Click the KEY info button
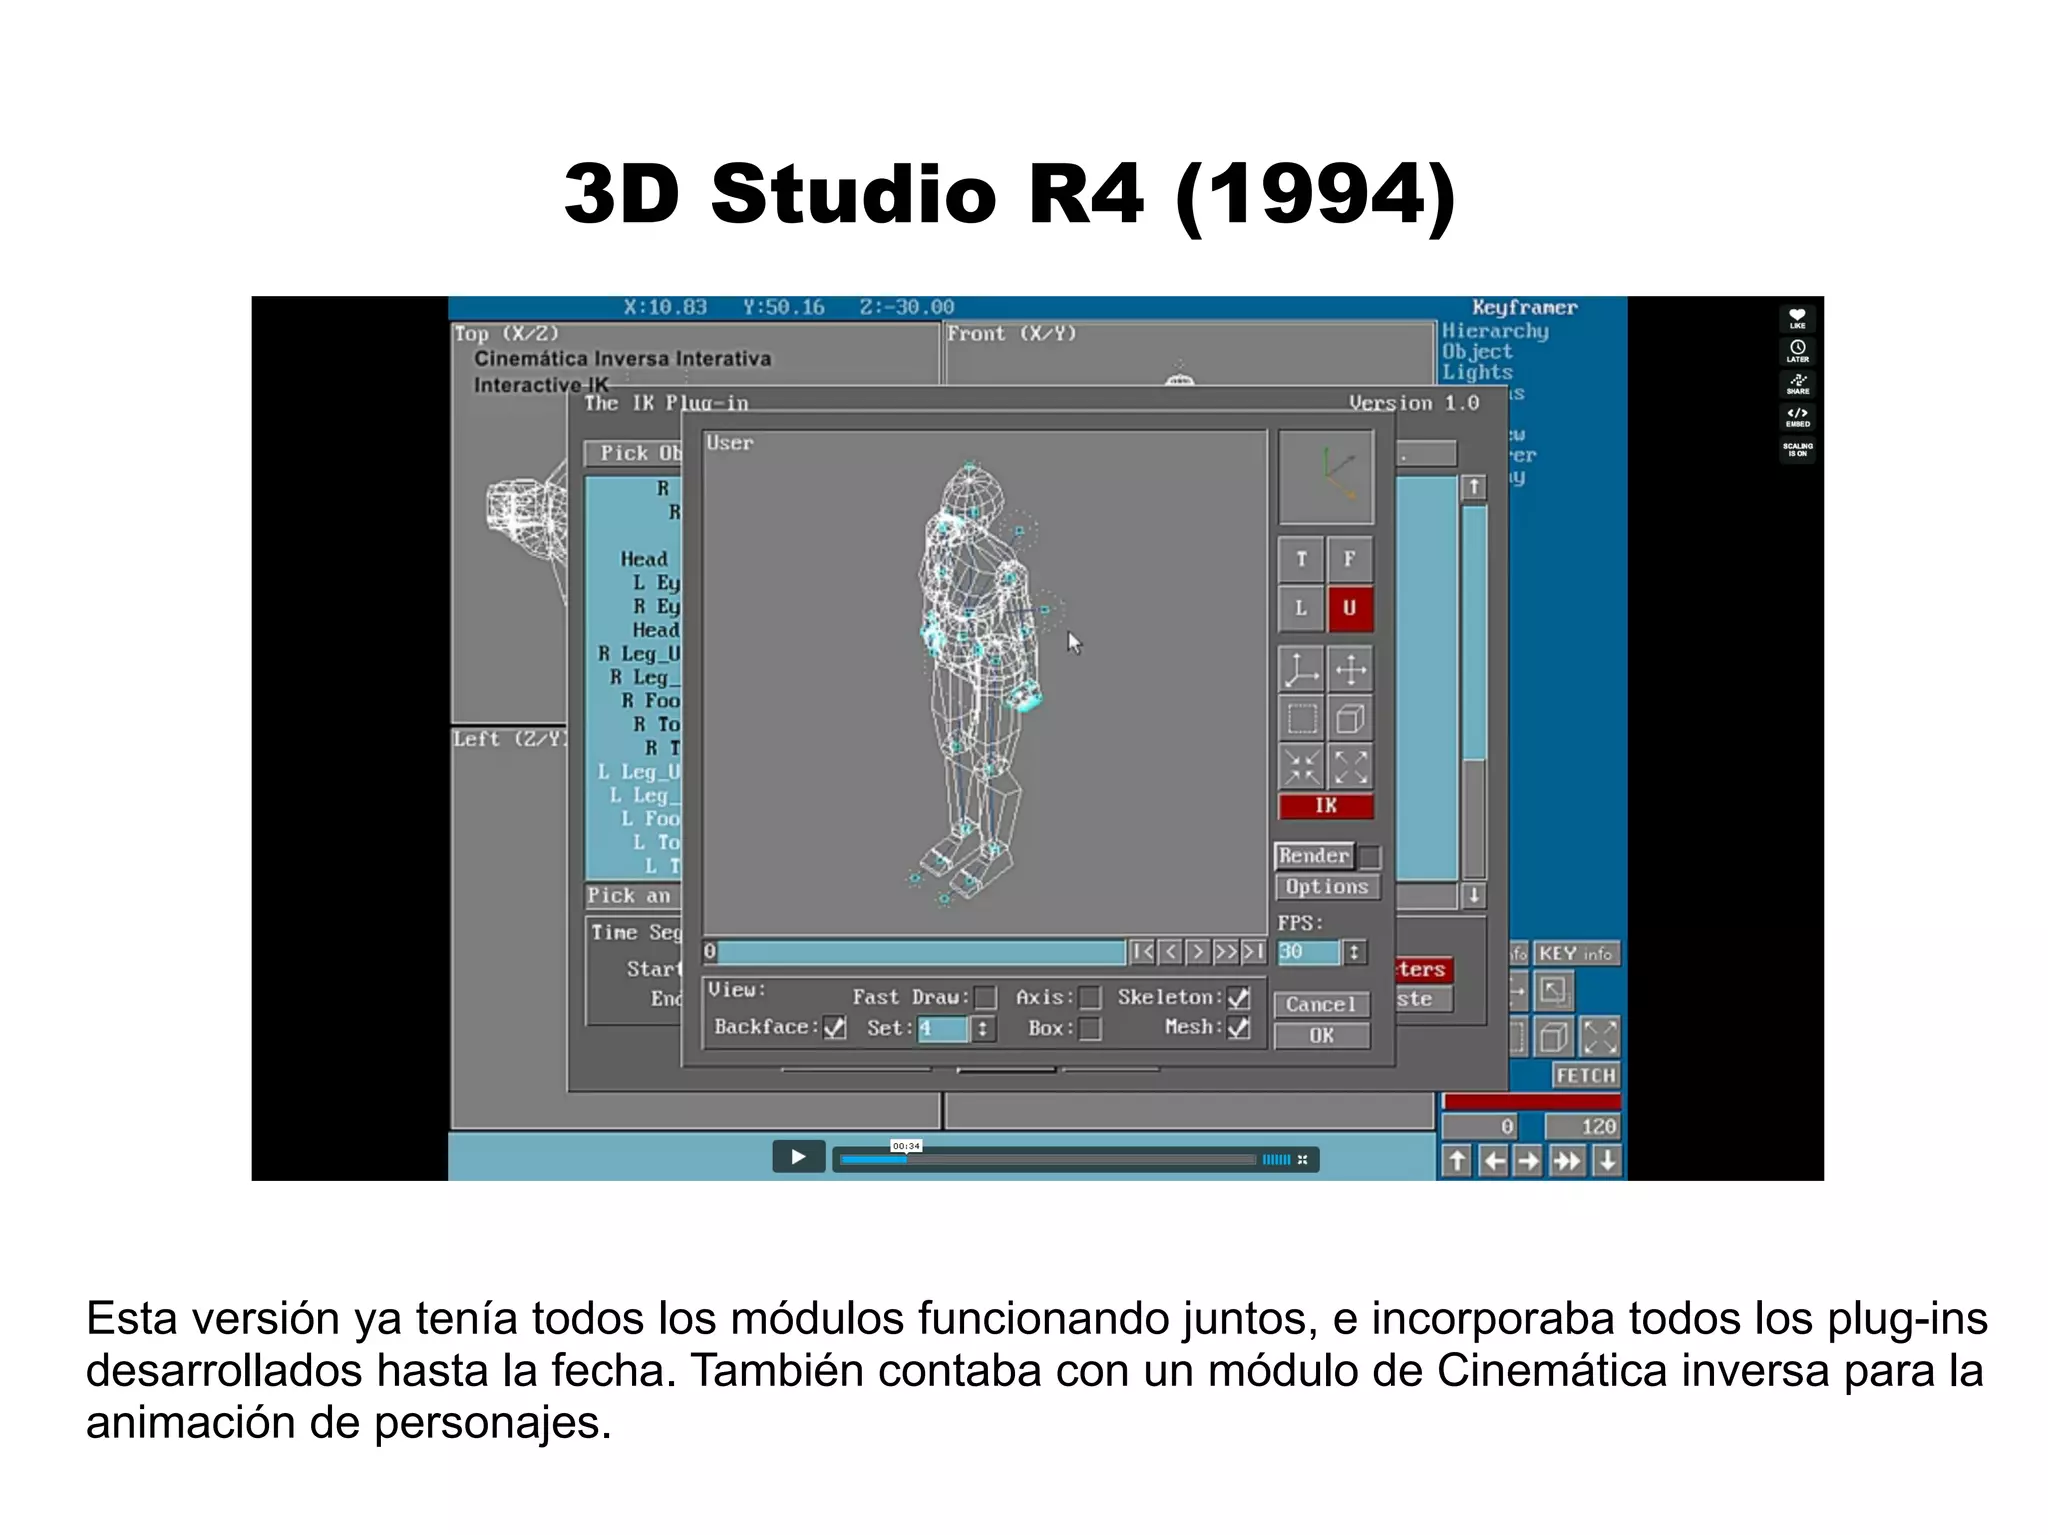 (x=1575, y=954)
